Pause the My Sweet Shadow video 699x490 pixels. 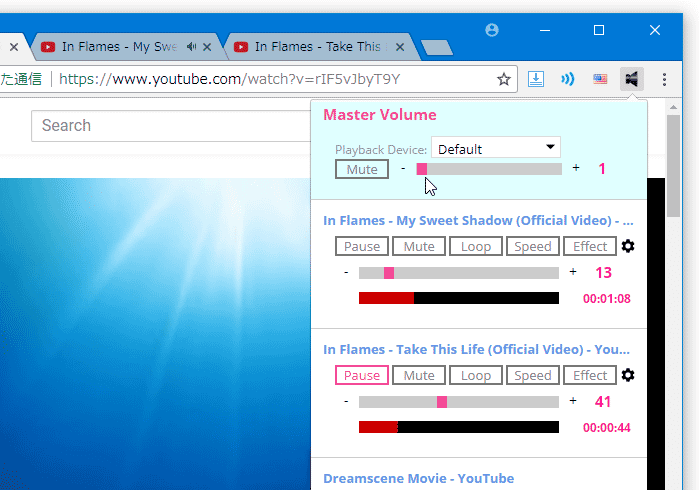(362, 246)
